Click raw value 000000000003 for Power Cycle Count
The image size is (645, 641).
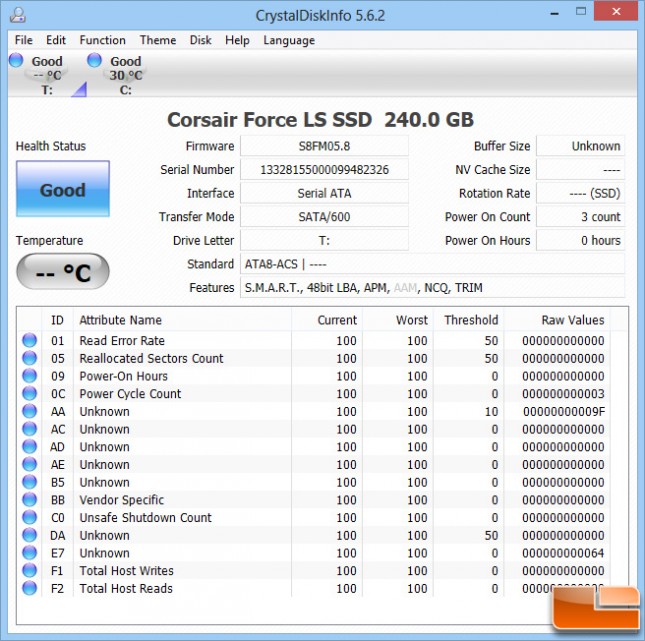(563, 394)
